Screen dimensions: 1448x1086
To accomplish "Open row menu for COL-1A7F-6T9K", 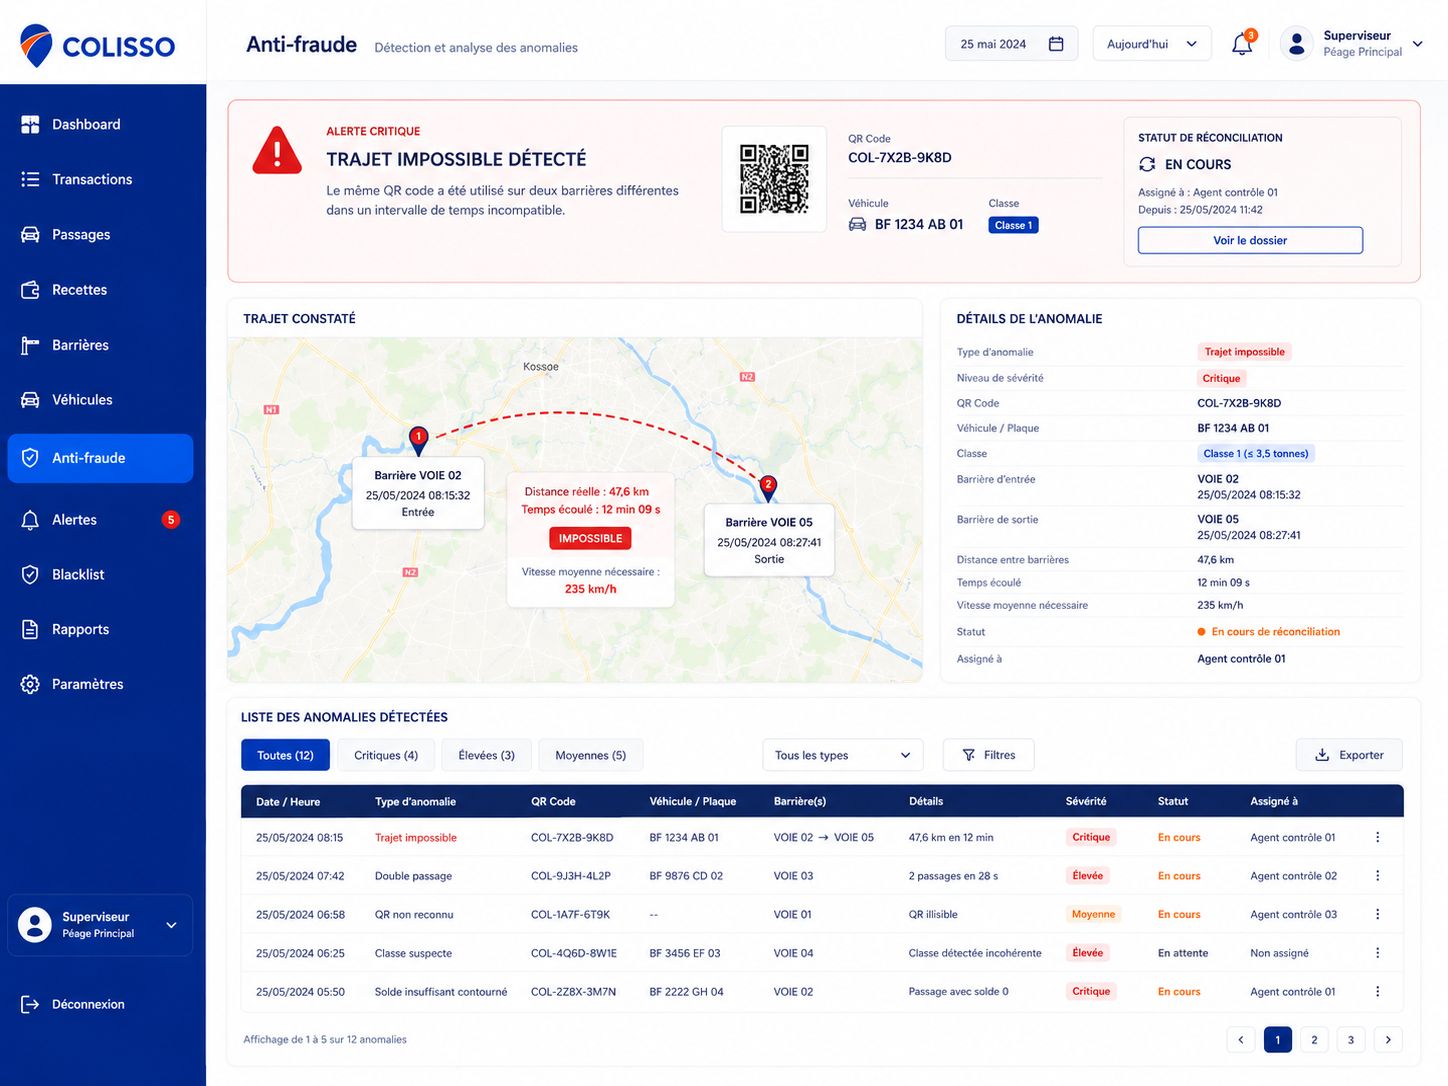I will (x=1378, y=914).
